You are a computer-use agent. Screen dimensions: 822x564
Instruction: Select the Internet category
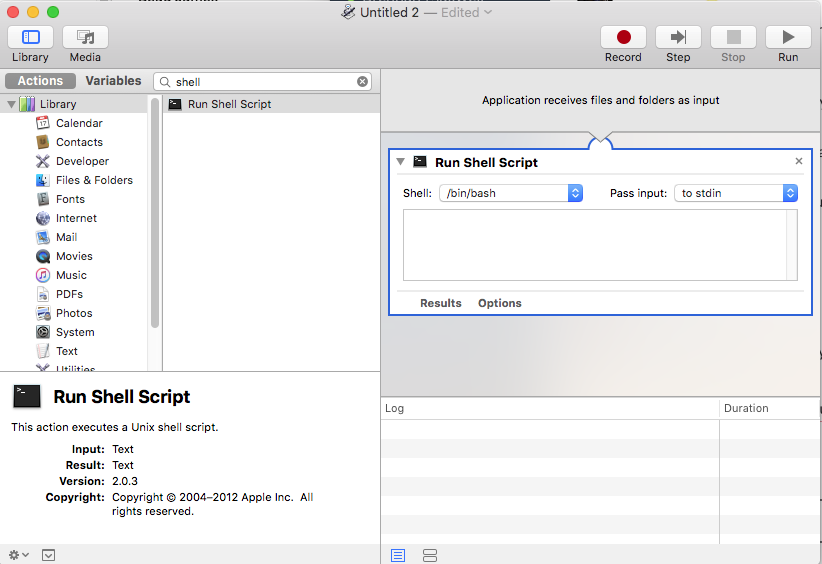coord(76,218)
